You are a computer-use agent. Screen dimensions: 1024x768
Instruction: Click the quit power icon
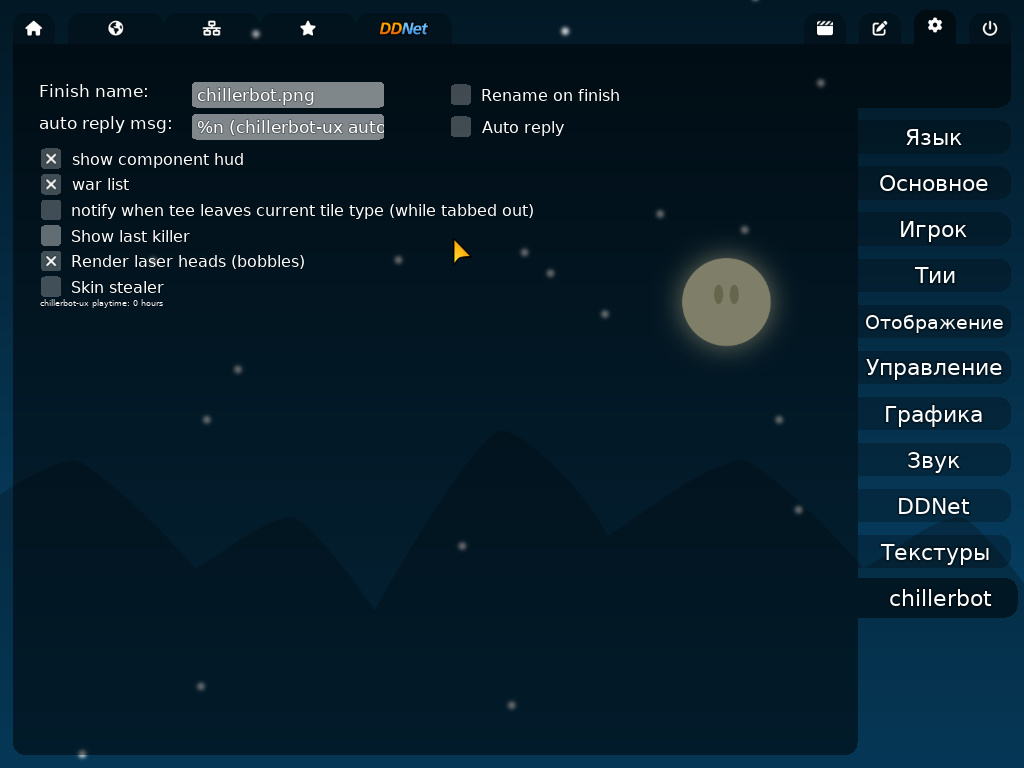[x=989, y=29]
